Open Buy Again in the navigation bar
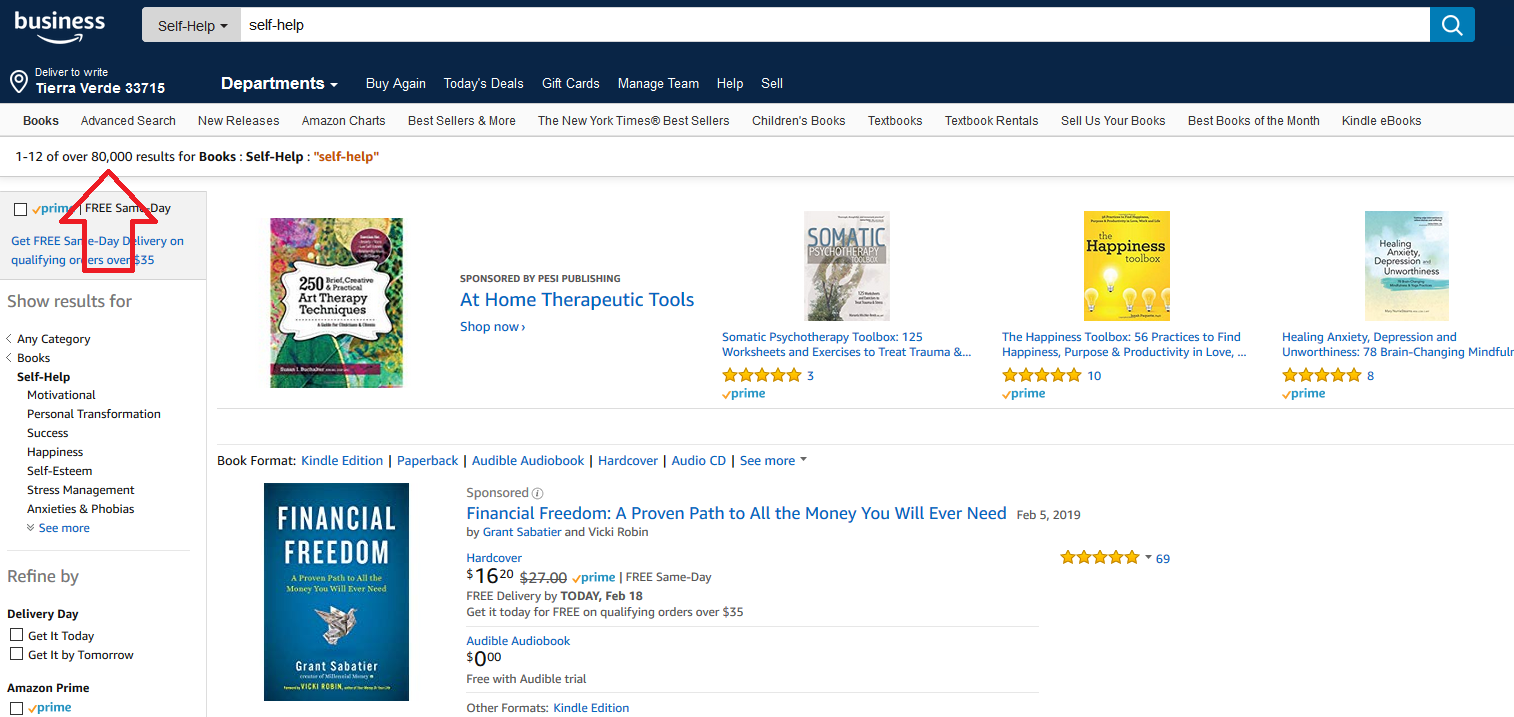The image size is (1514, 717). point(396,83)
